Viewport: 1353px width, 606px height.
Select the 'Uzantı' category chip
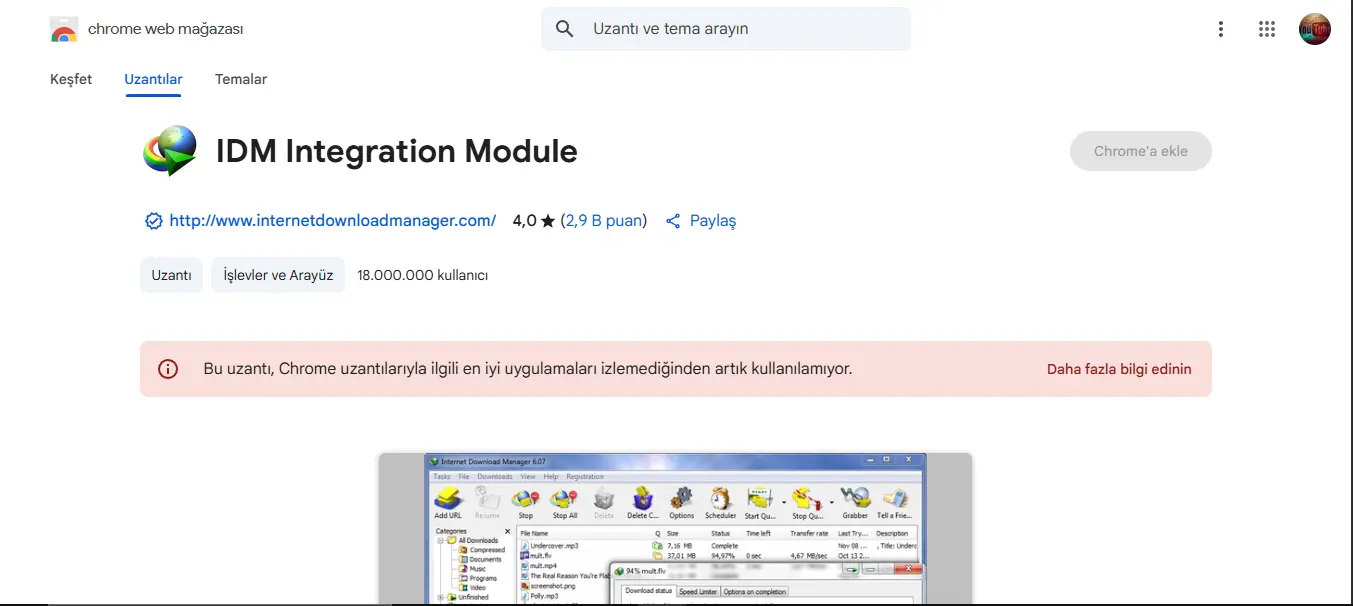171,275
